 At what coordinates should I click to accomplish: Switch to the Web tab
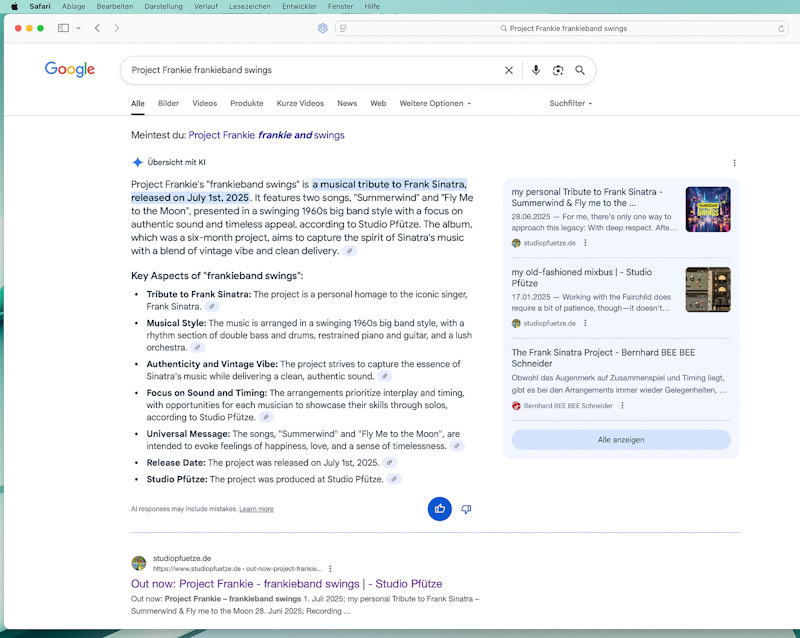point(378,103)
